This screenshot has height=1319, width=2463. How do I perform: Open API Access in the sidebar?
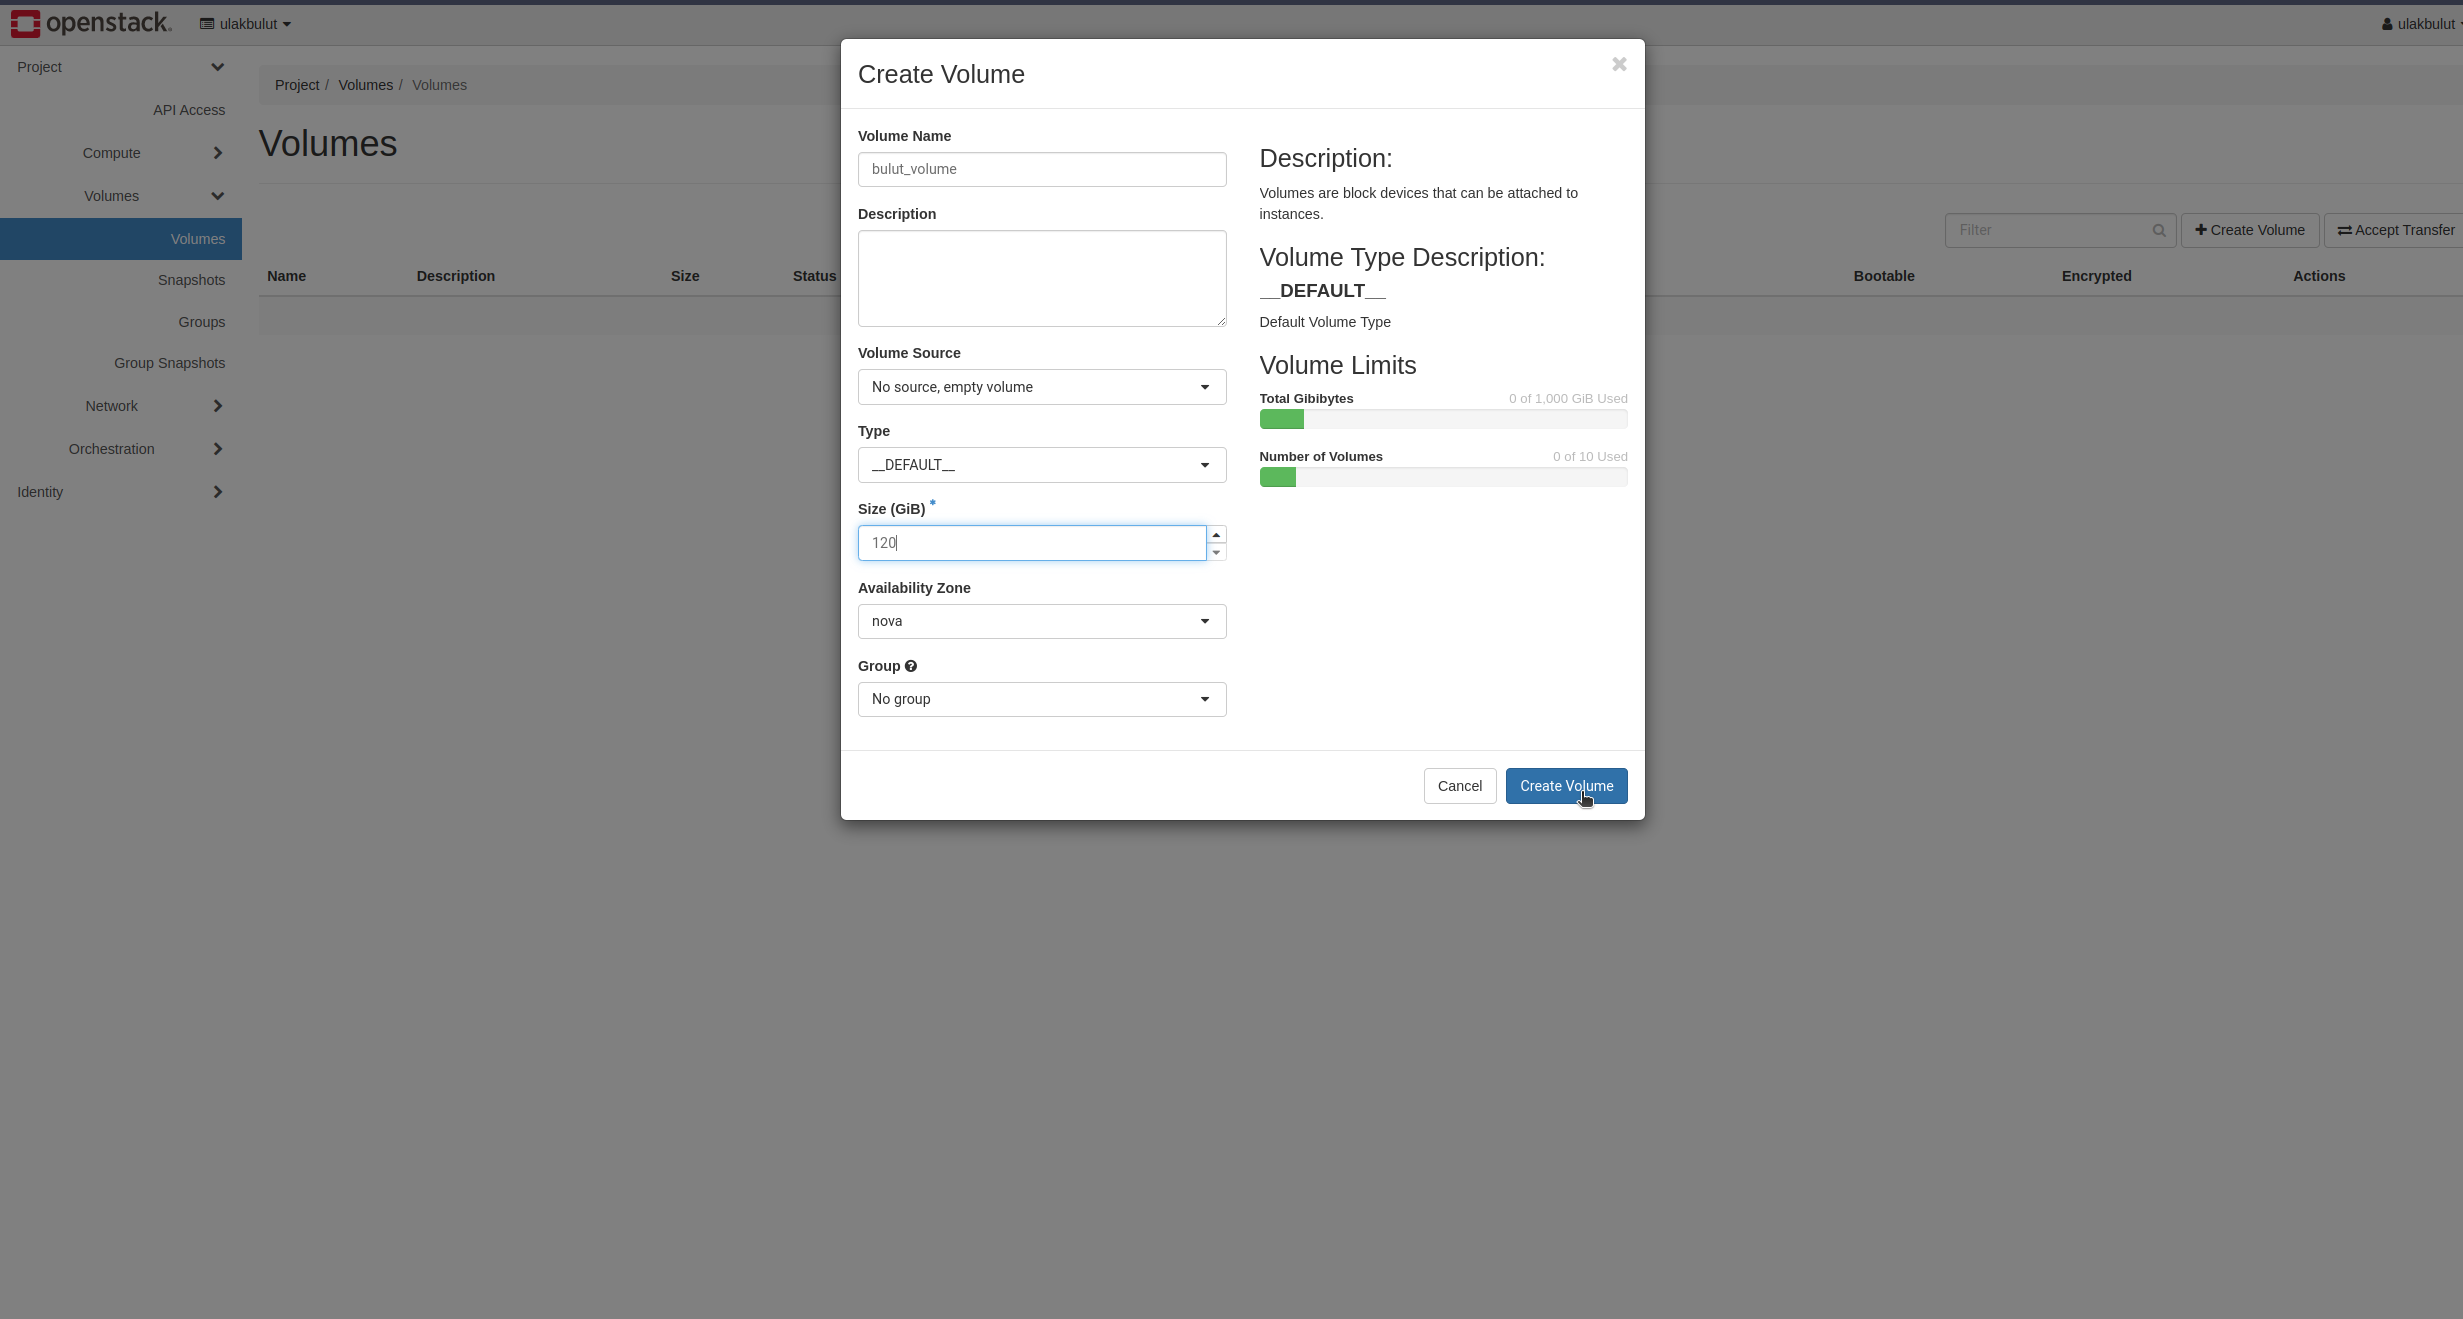coord(189,110)
